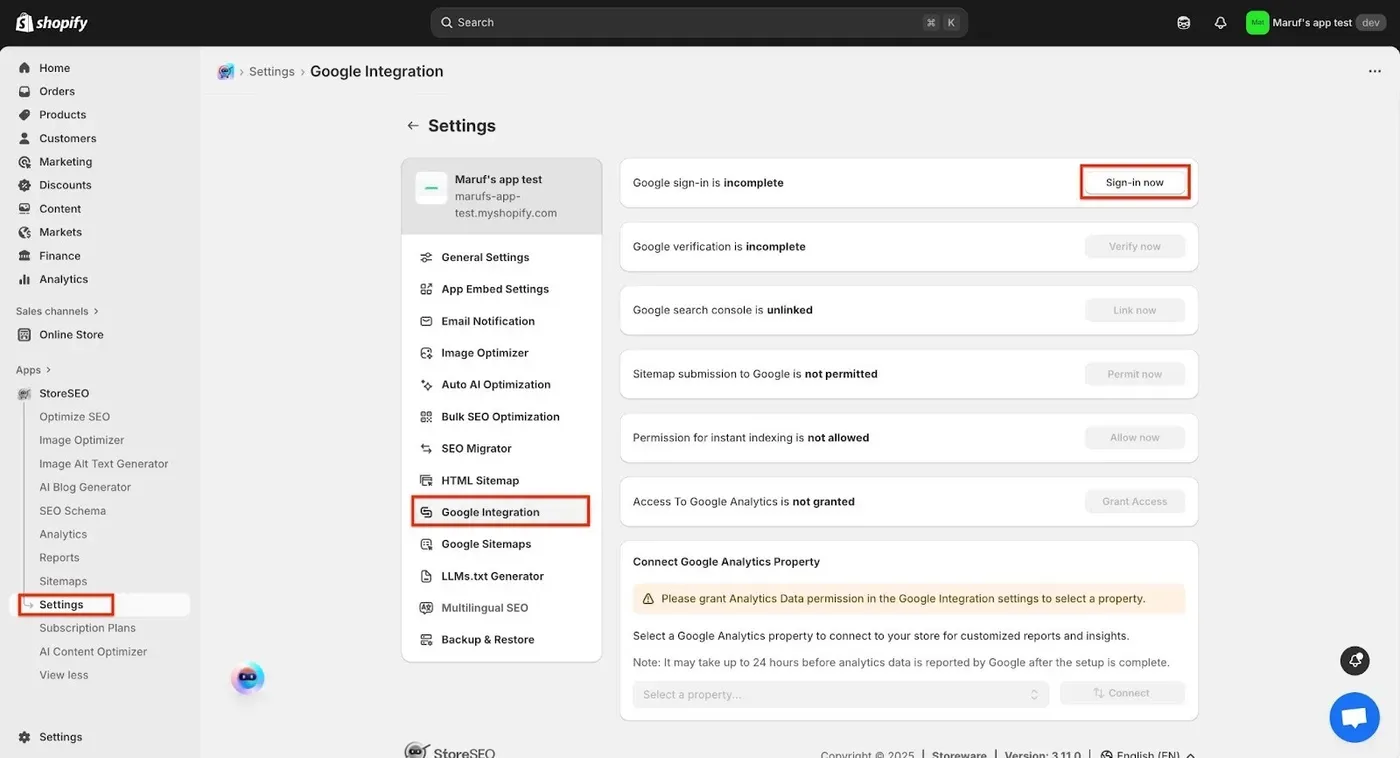Click the Products tag icon
The height and width of the screenshot is (758, 1400).
(x=25, y=115)
